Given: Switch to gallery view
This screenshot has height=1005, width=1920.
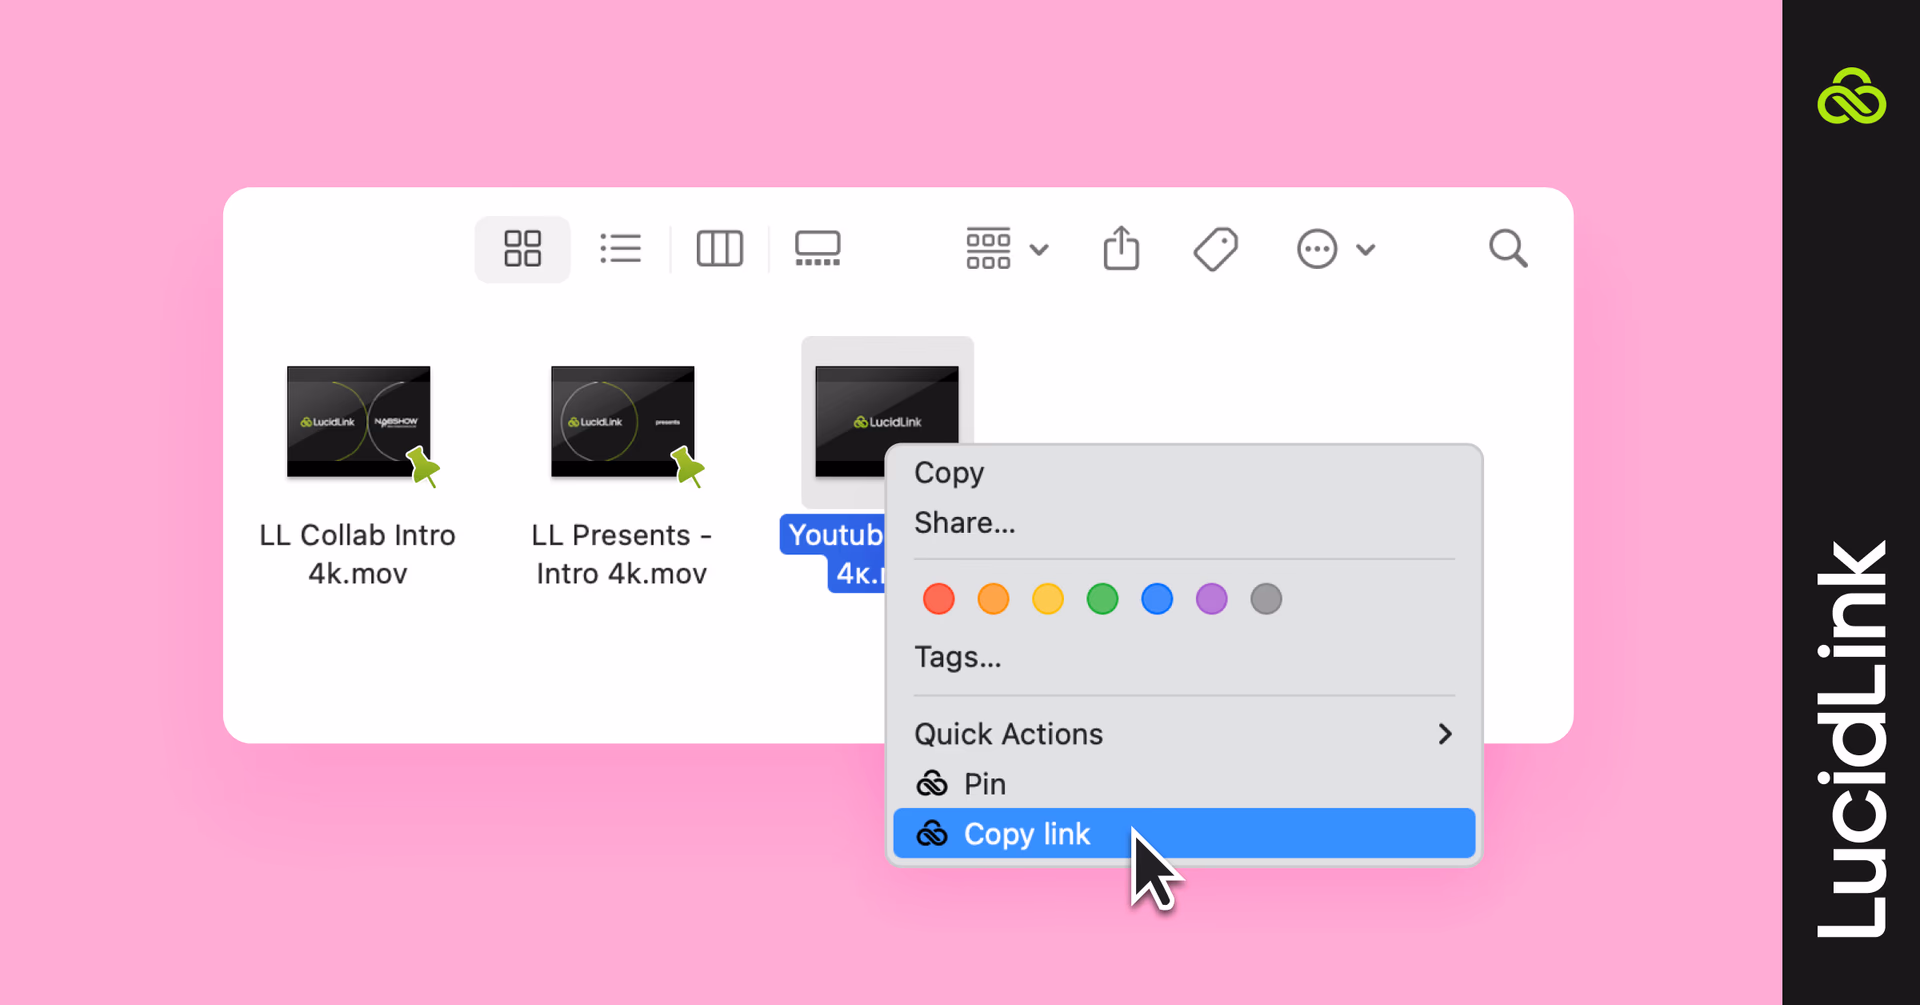Looking at the screenshot, I should pos(817,249).
